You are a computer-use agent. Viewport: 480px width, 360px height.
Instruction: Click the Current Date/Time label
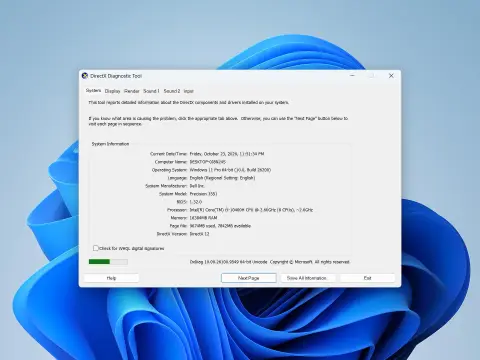click(x=169, y=154)
